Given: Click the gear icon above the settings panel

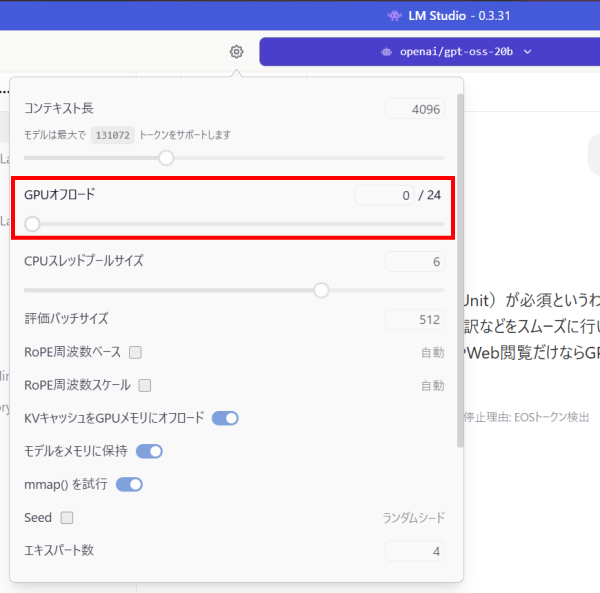Looking at the screenshot, I should pos(236,52).
